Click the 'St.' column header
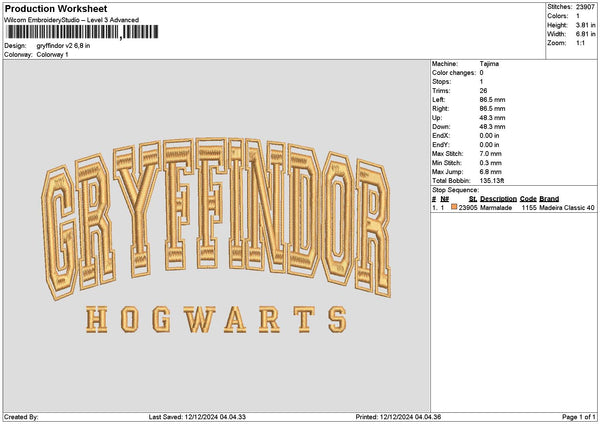Screen dimensions: 600x424 point(473,199)
